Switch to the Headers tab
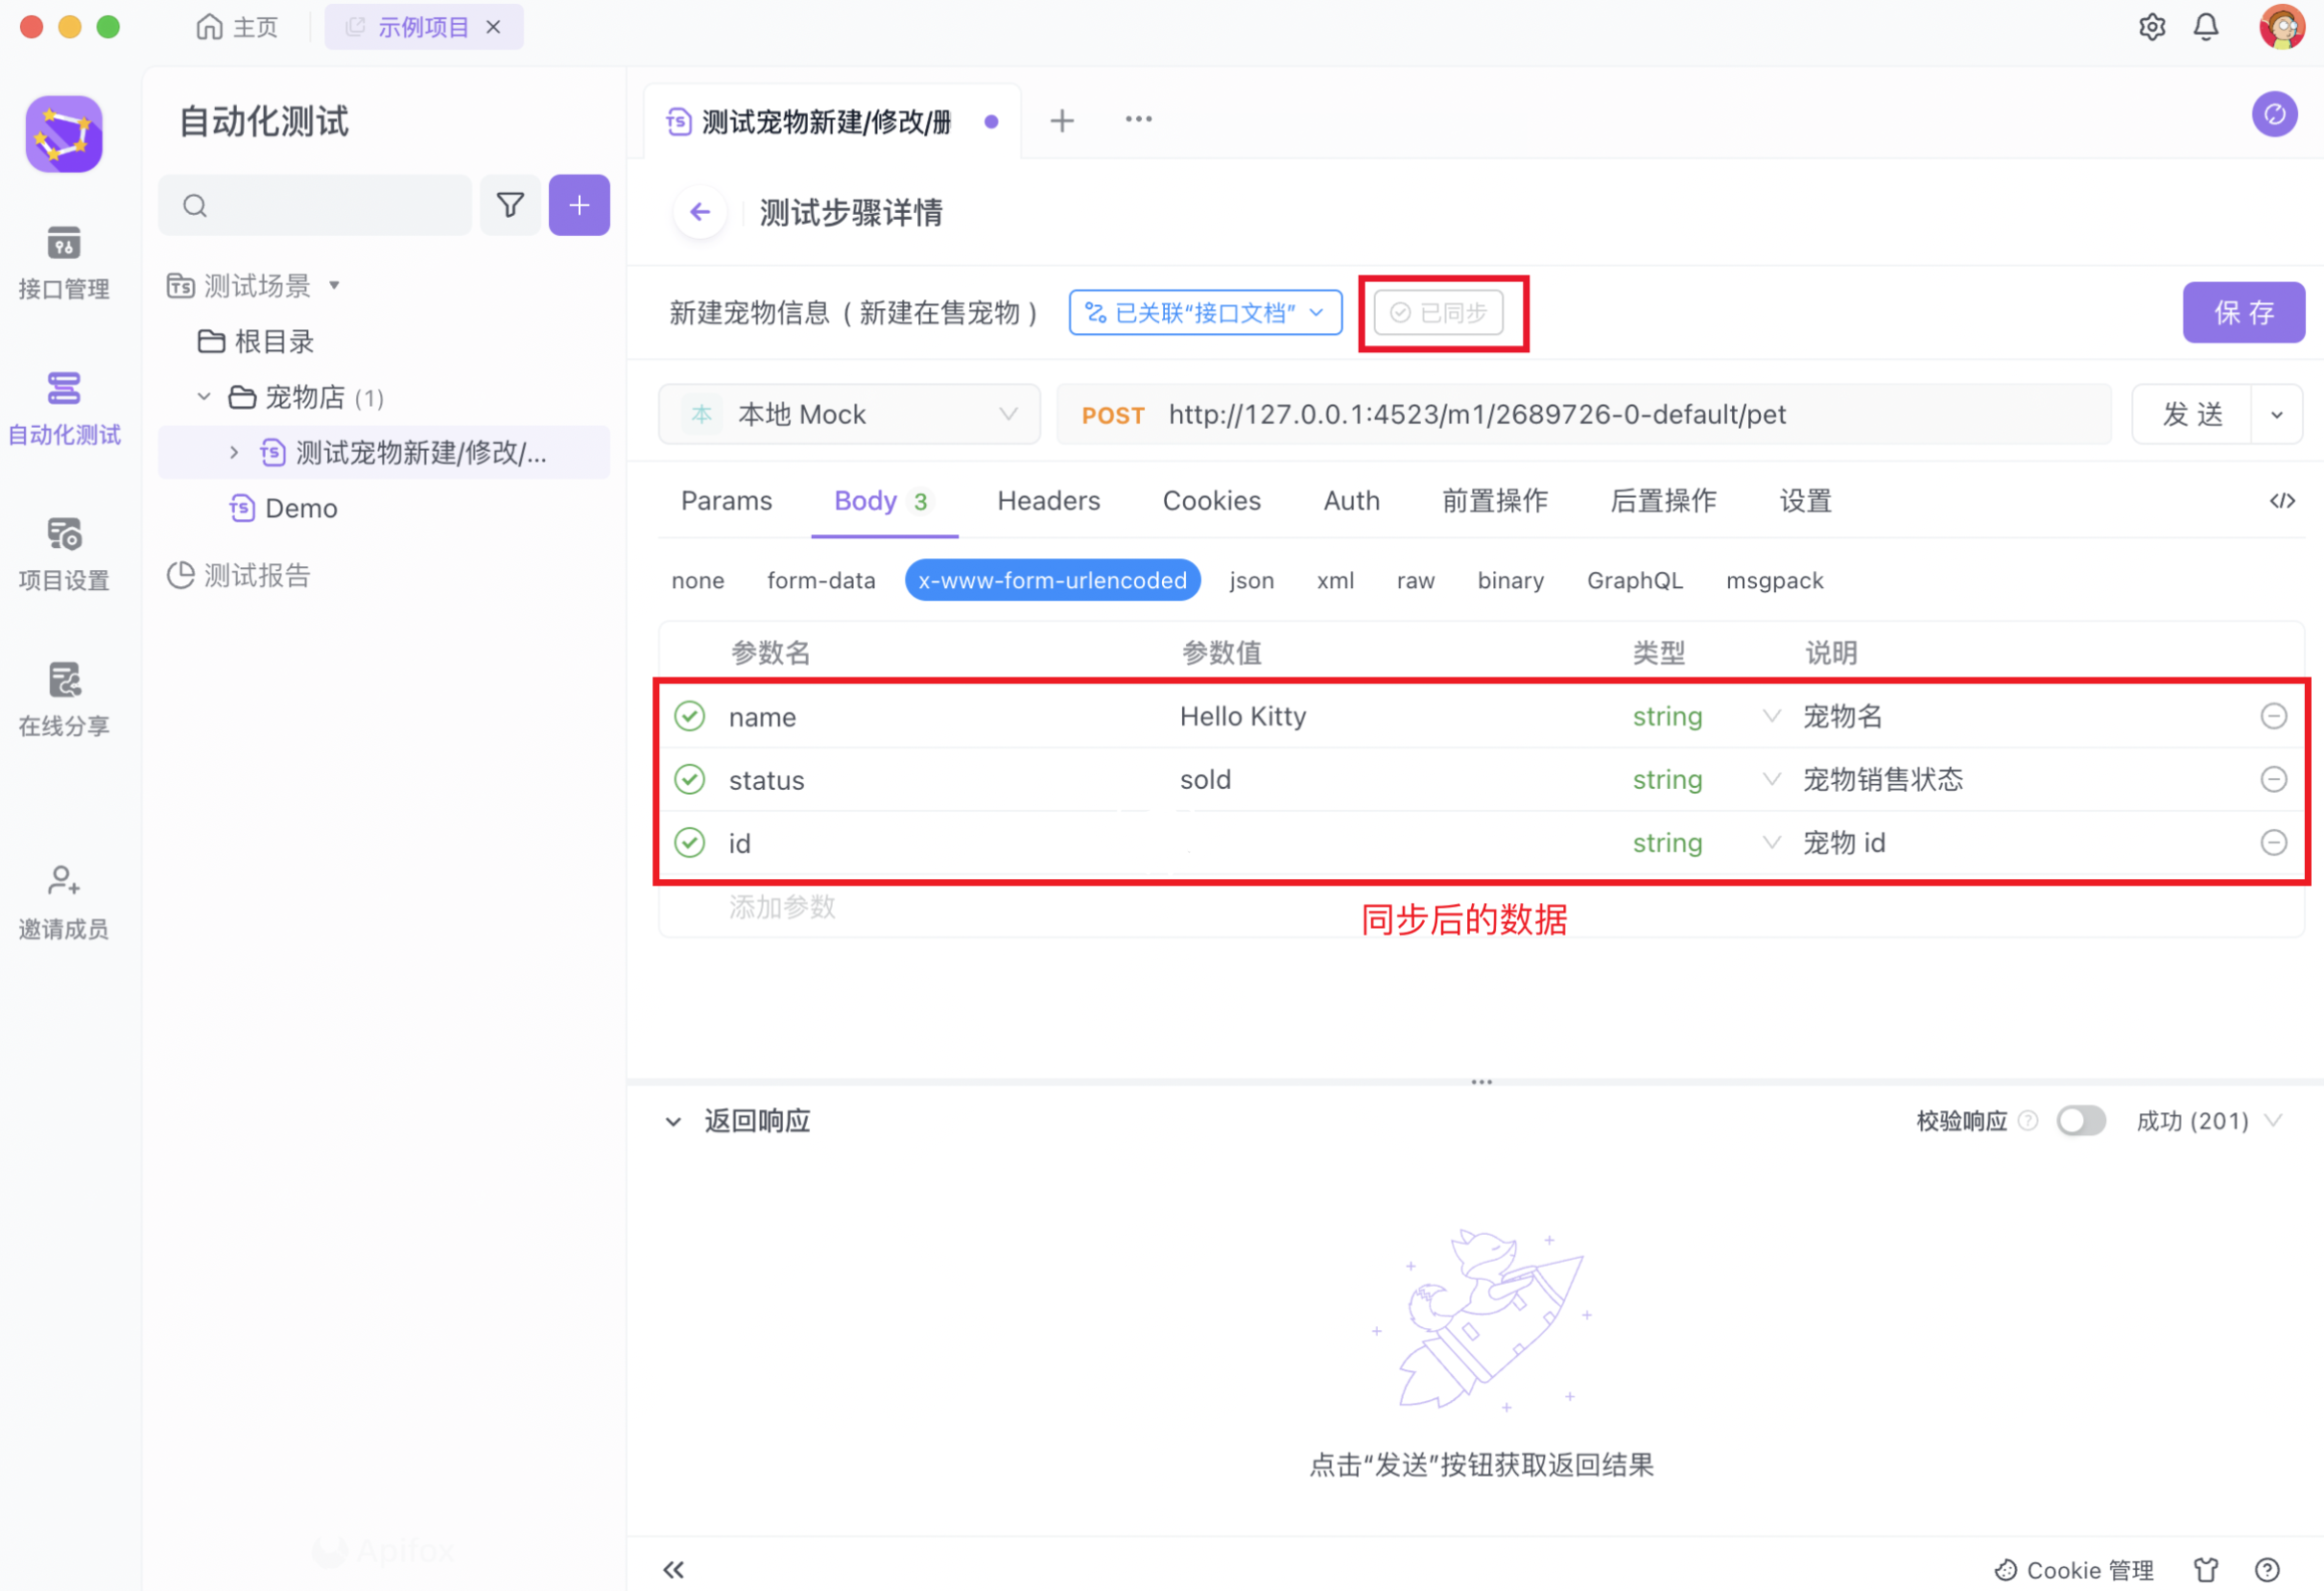 tap(1048, 500)
